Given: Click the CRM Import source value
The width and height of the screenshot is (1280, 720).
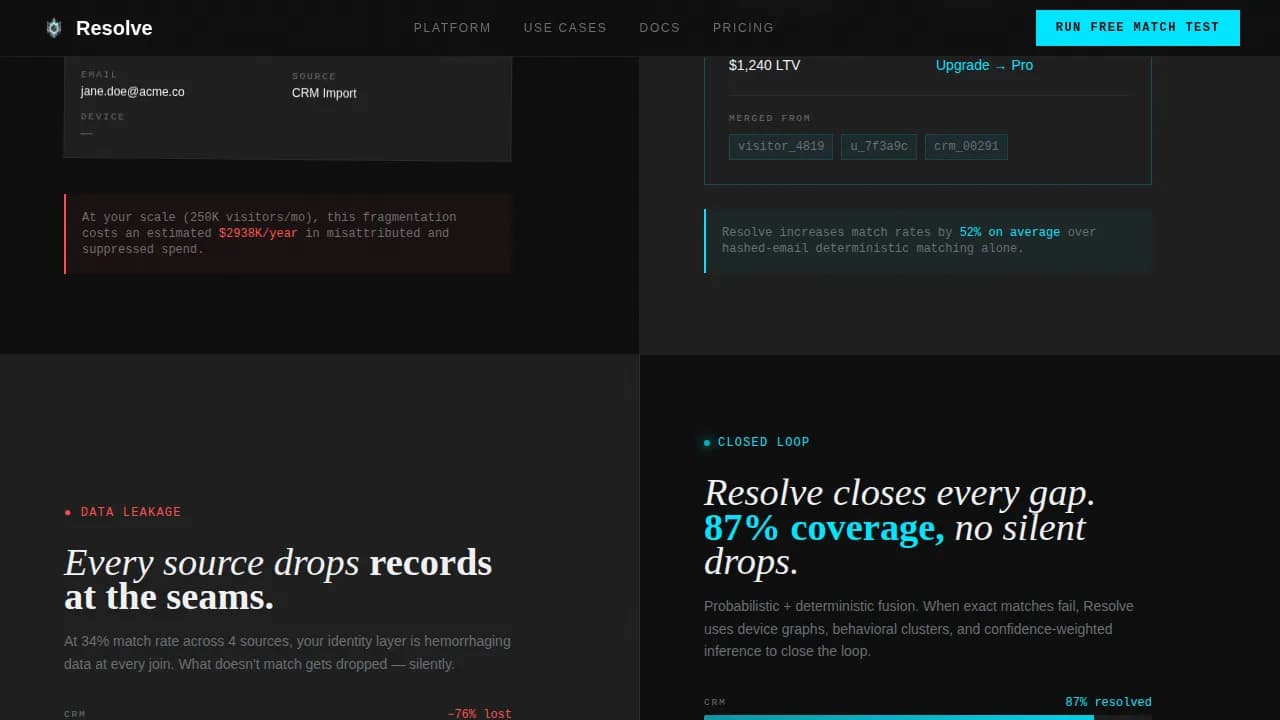Looking at the screenshot, I should 324,93.
